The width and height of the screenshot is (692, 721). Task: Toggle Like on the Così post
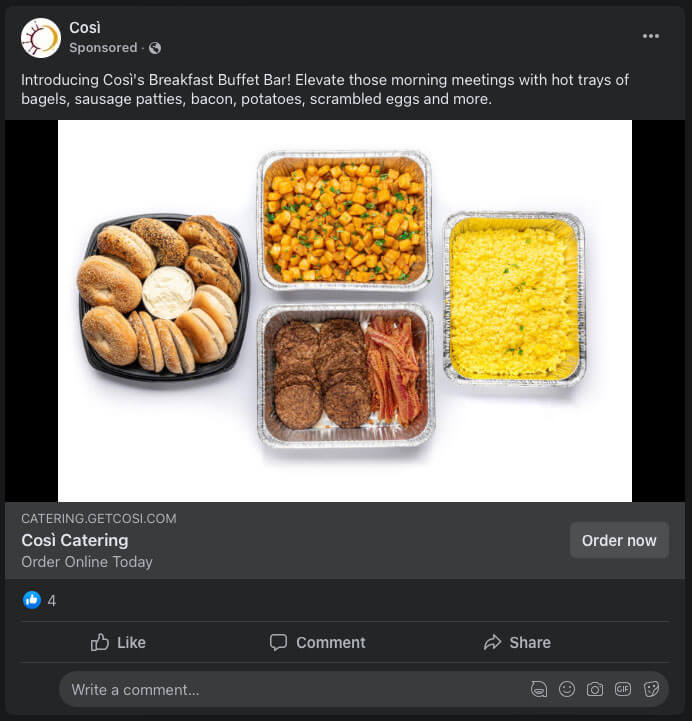click(x=118, y=642)
